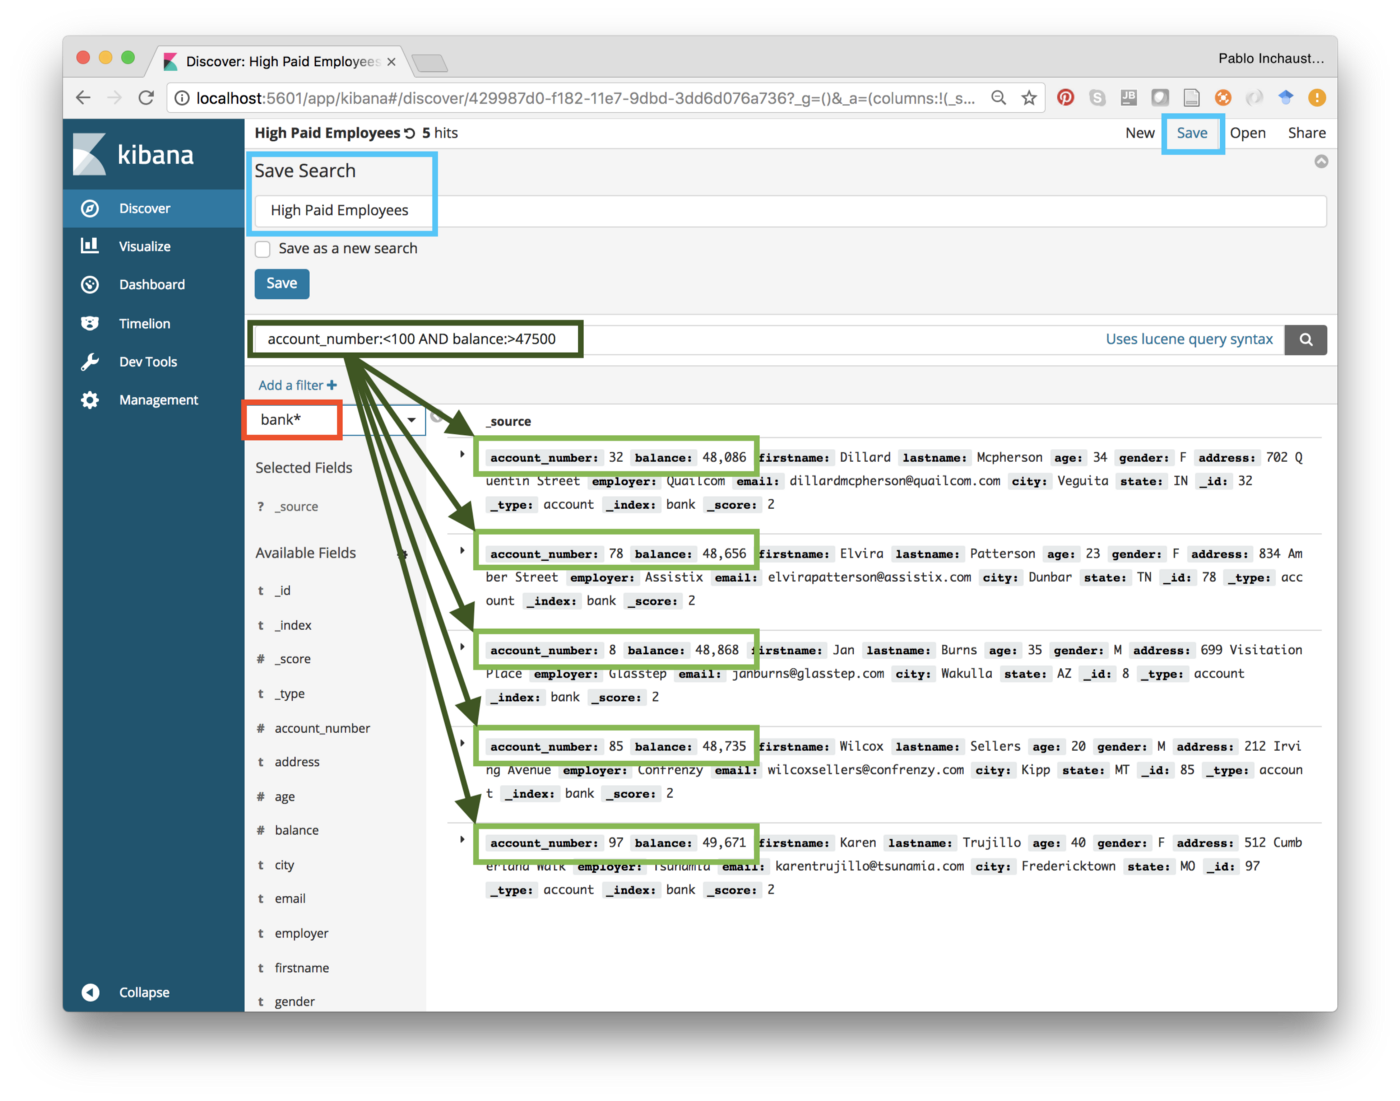Click the Pablo Inchaust profile button
This screenshot has width=1400, height=1101.
pos(1271,58)
